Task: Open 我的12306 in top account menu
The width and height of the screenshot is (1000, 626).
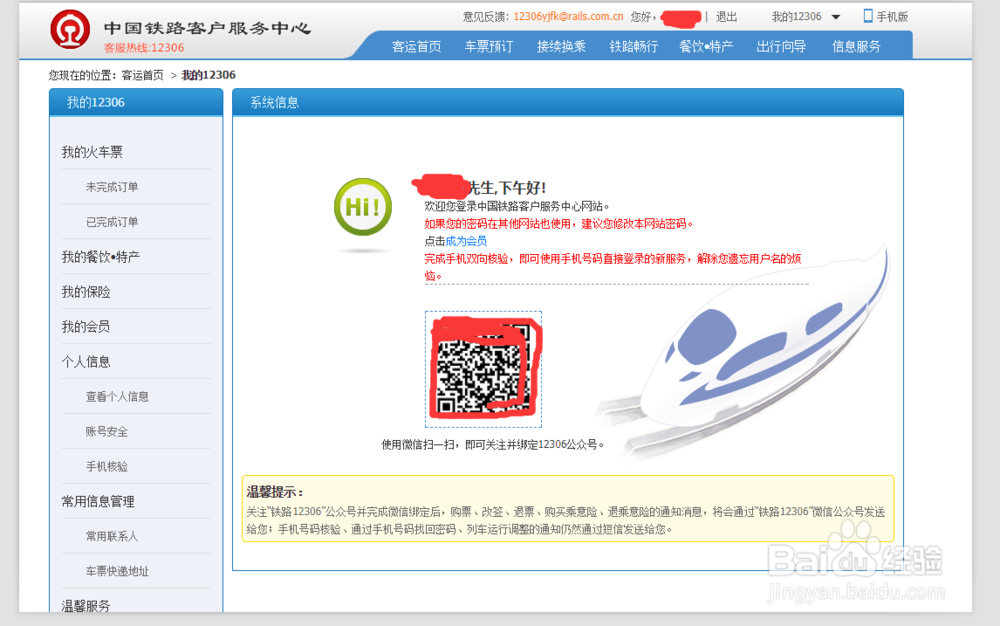Action: (x=797, y=17)
